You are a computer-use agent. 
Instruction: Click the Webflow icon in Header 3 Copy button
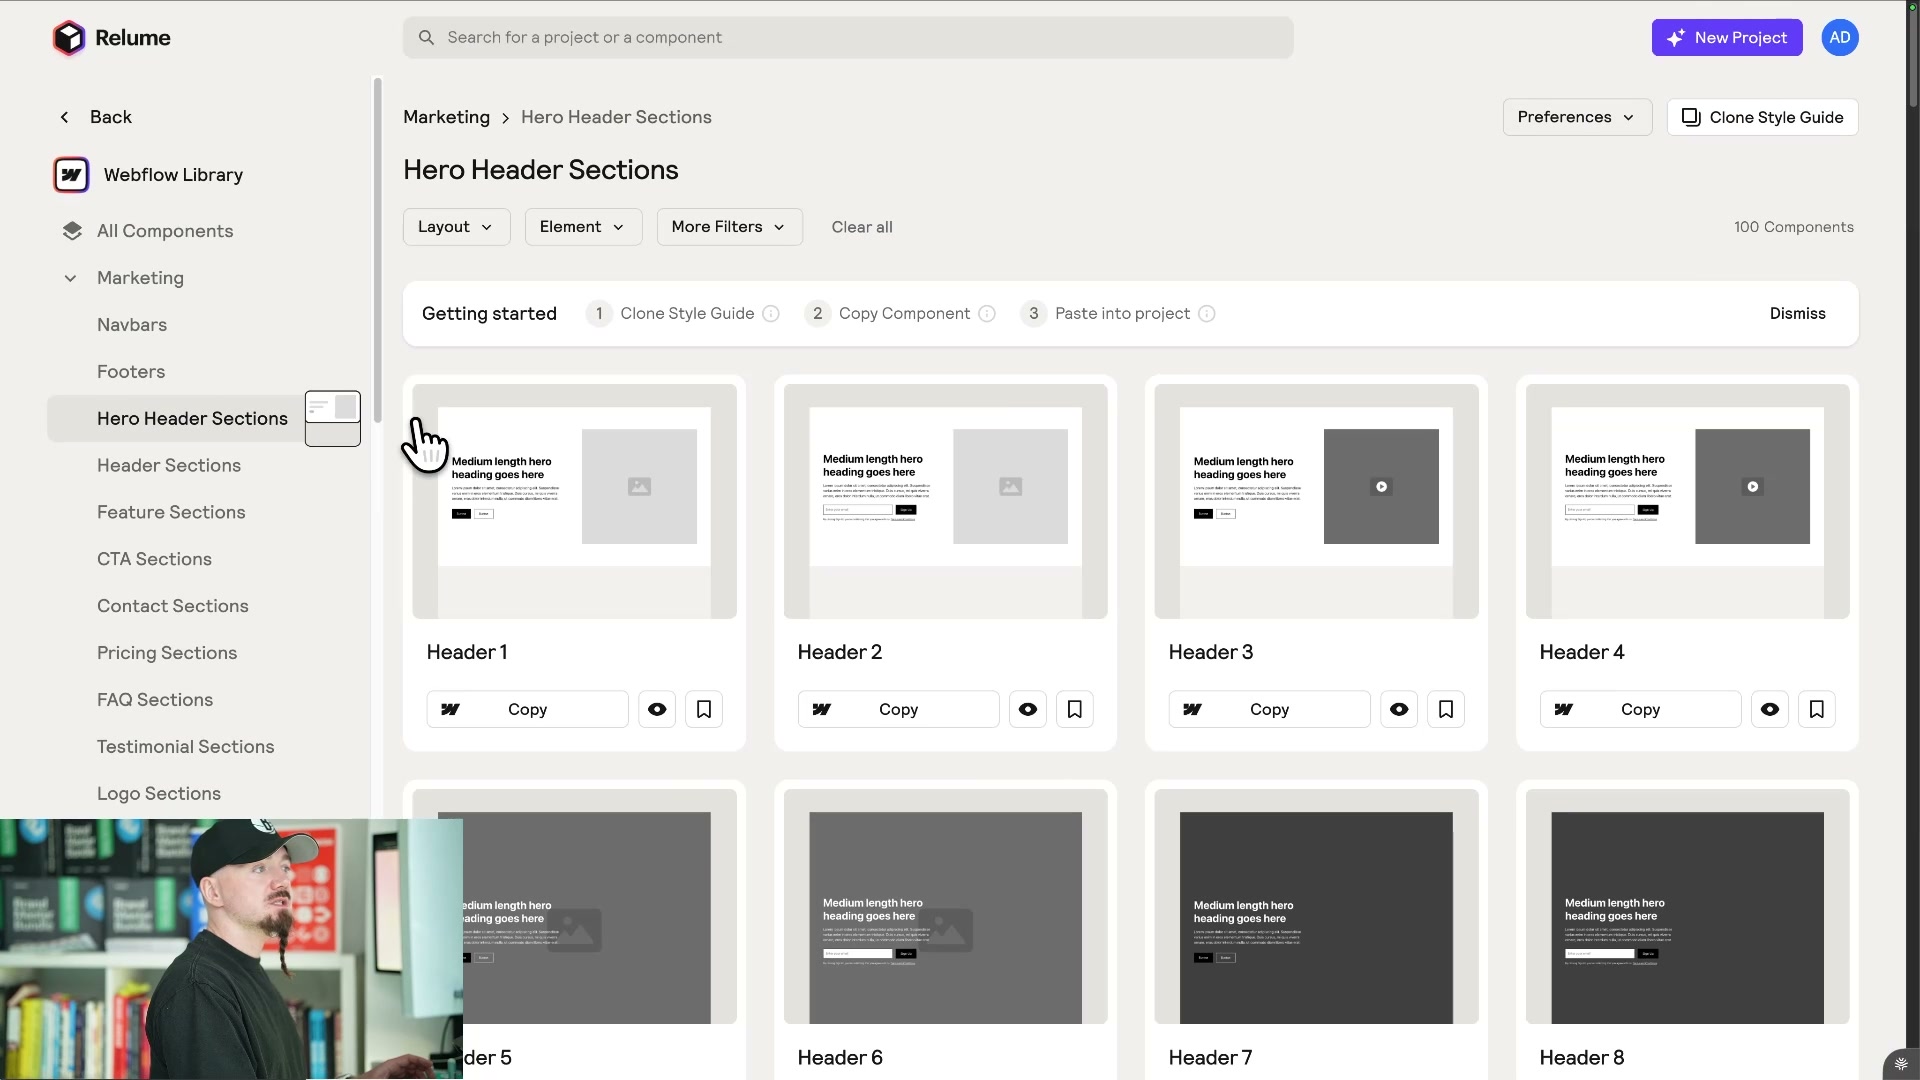[x=1192, y=709]
